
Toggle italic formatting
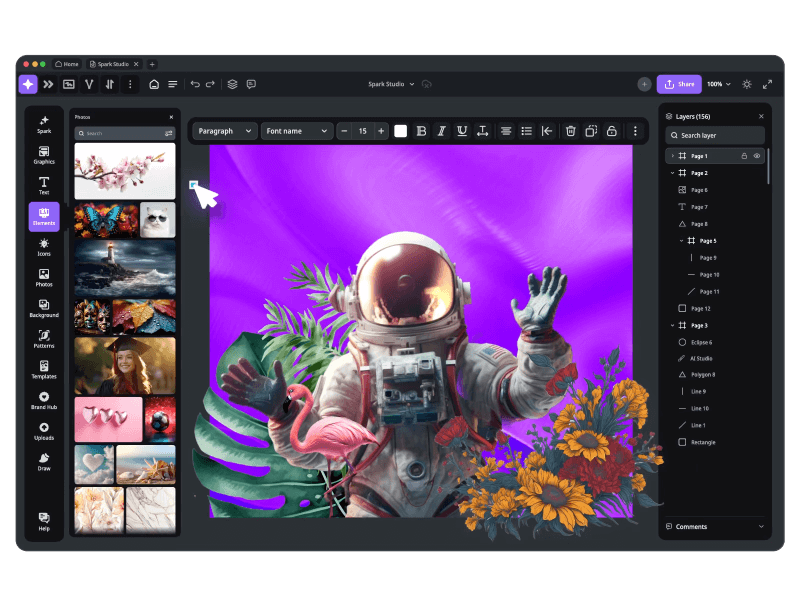pos(442,131)
